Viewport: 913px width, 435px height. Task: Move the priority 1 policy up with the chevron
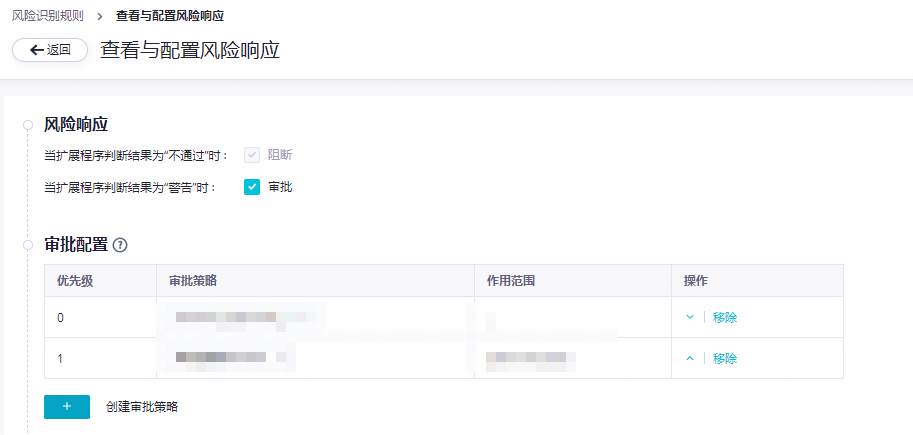pos(689,358)
